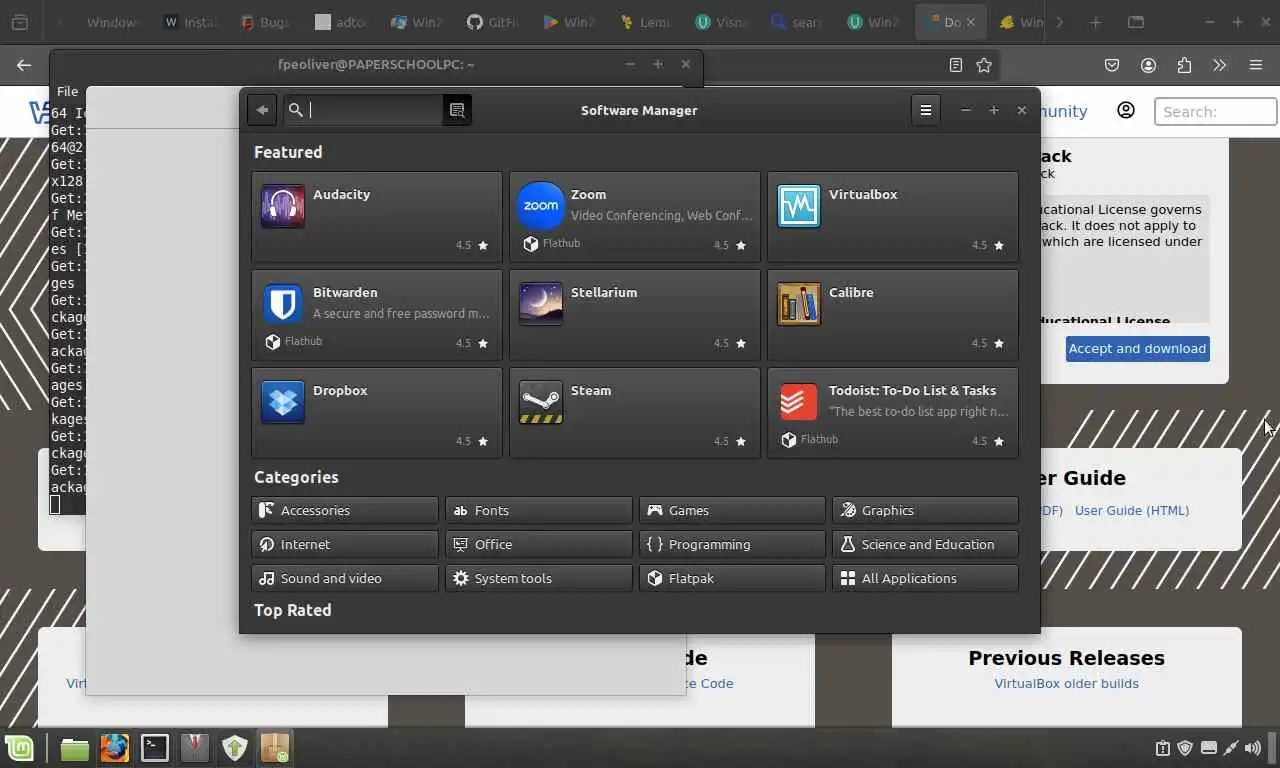Click the search-in-descriptions icon beside search box
The image size is (1280, 768).
[x=457, y=110]
